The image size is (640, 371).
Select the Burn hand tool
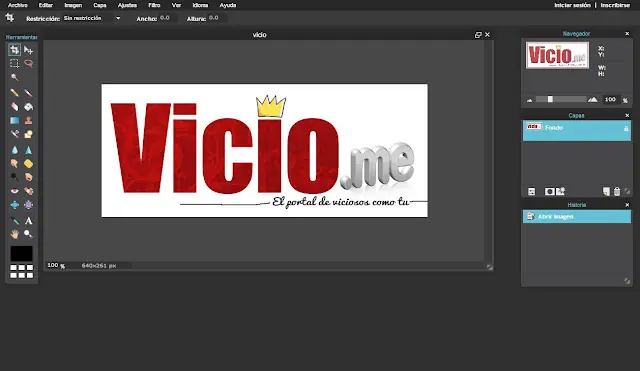click(28, 177)
